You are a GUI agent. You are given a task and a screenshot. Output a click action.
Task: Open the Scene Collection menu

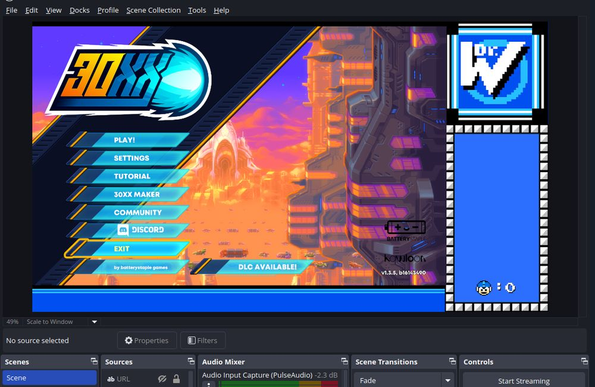(x=153, y=10)
